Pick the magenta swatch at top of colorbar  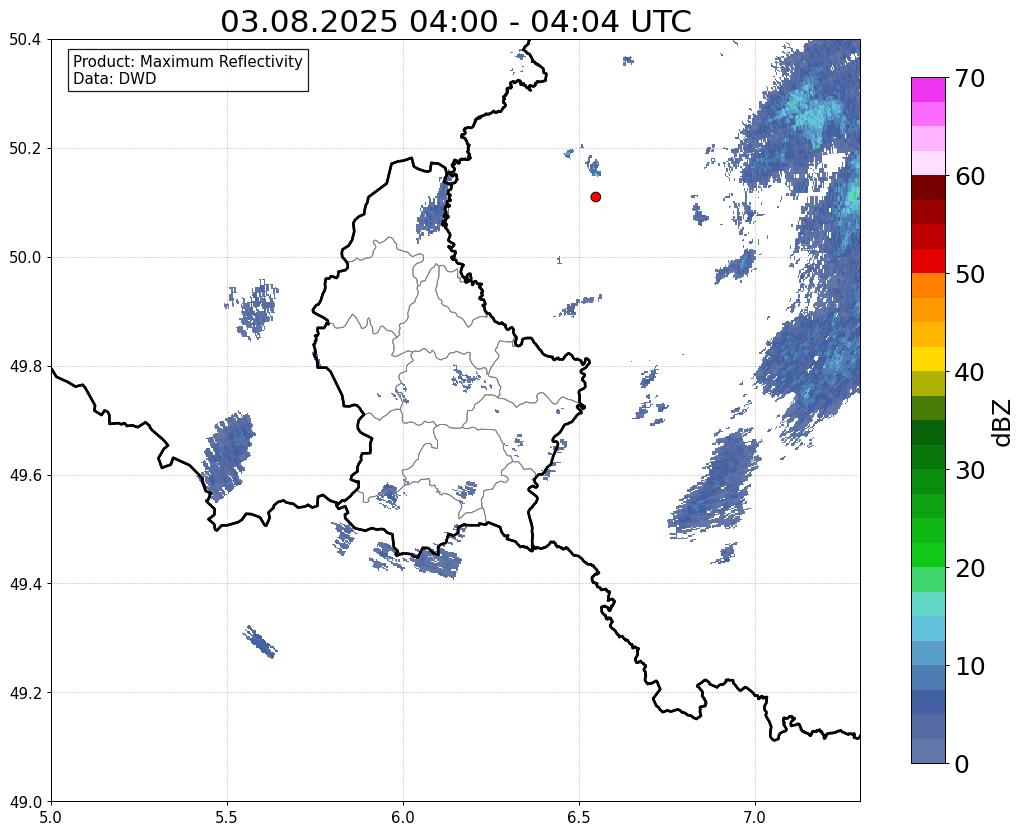928,90
